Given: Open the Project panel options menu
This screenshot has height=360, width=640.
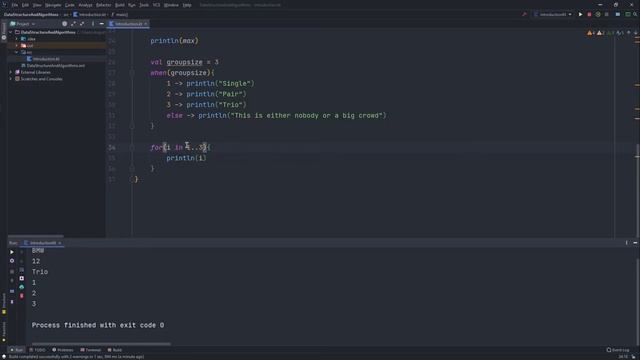Looking at the screenshot, I should 93,24.
